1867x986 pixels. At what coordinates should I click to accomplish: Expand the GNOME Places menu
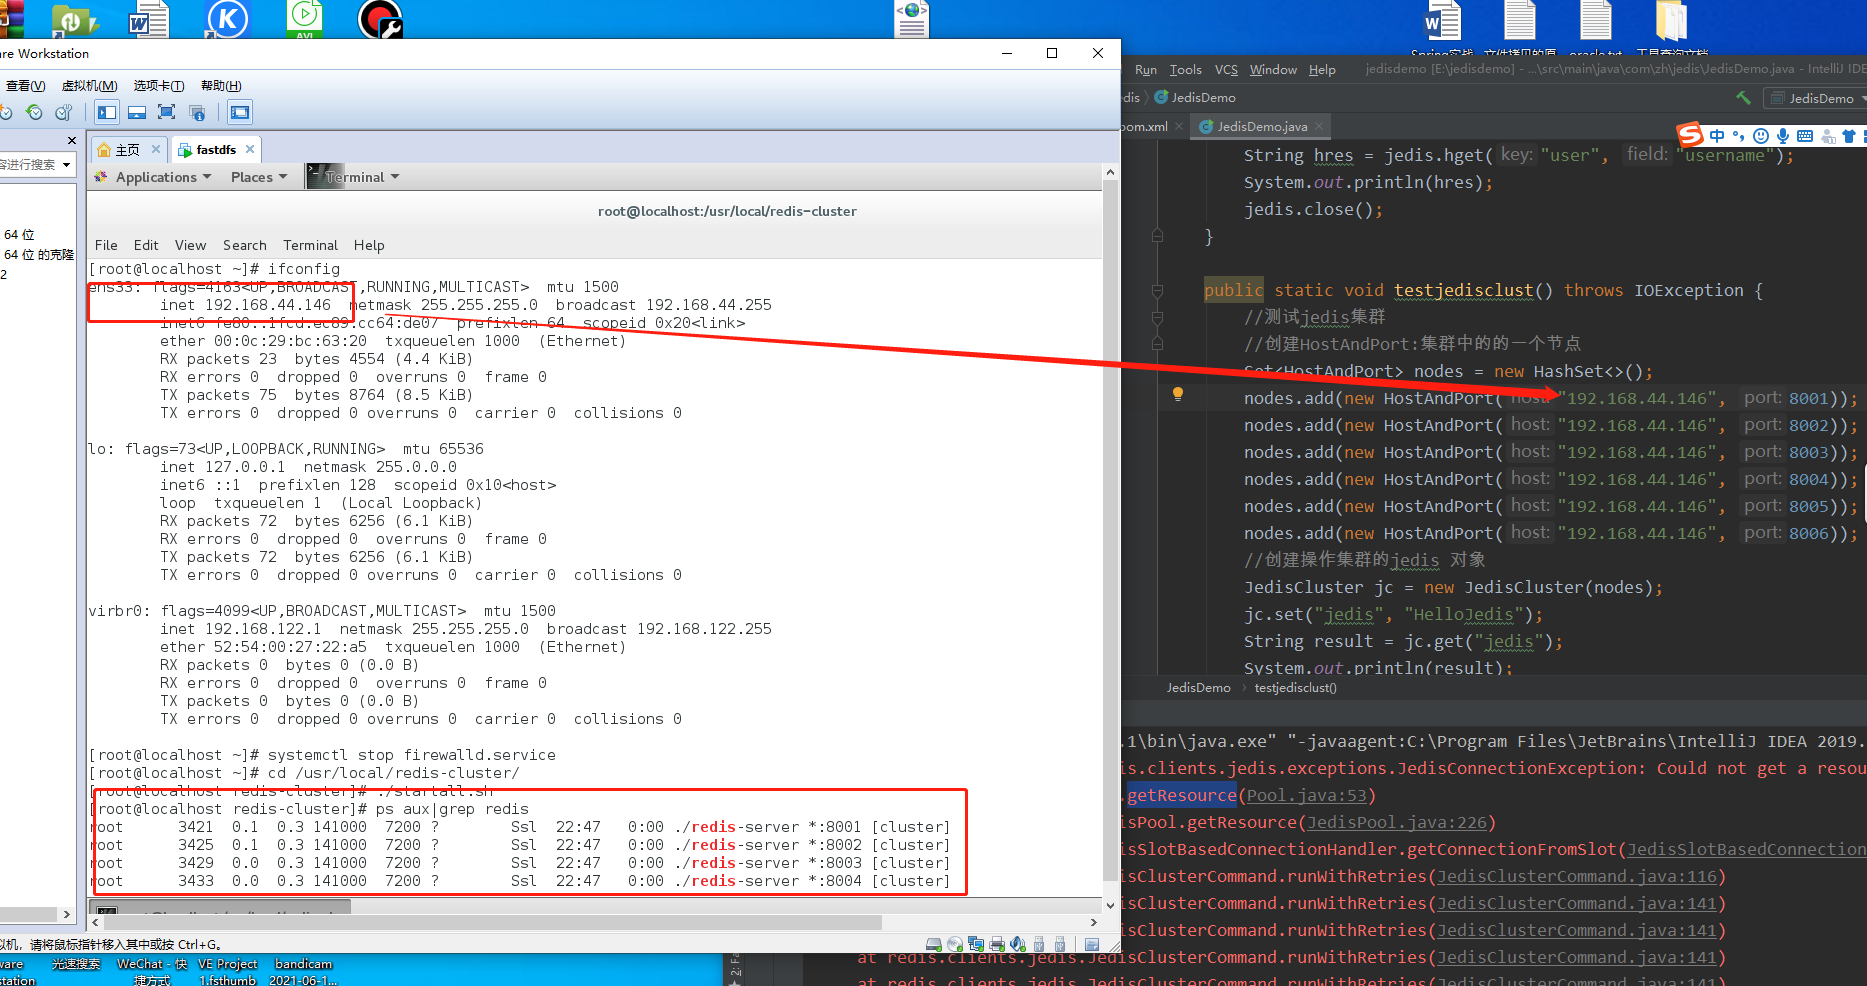[259, 177]
